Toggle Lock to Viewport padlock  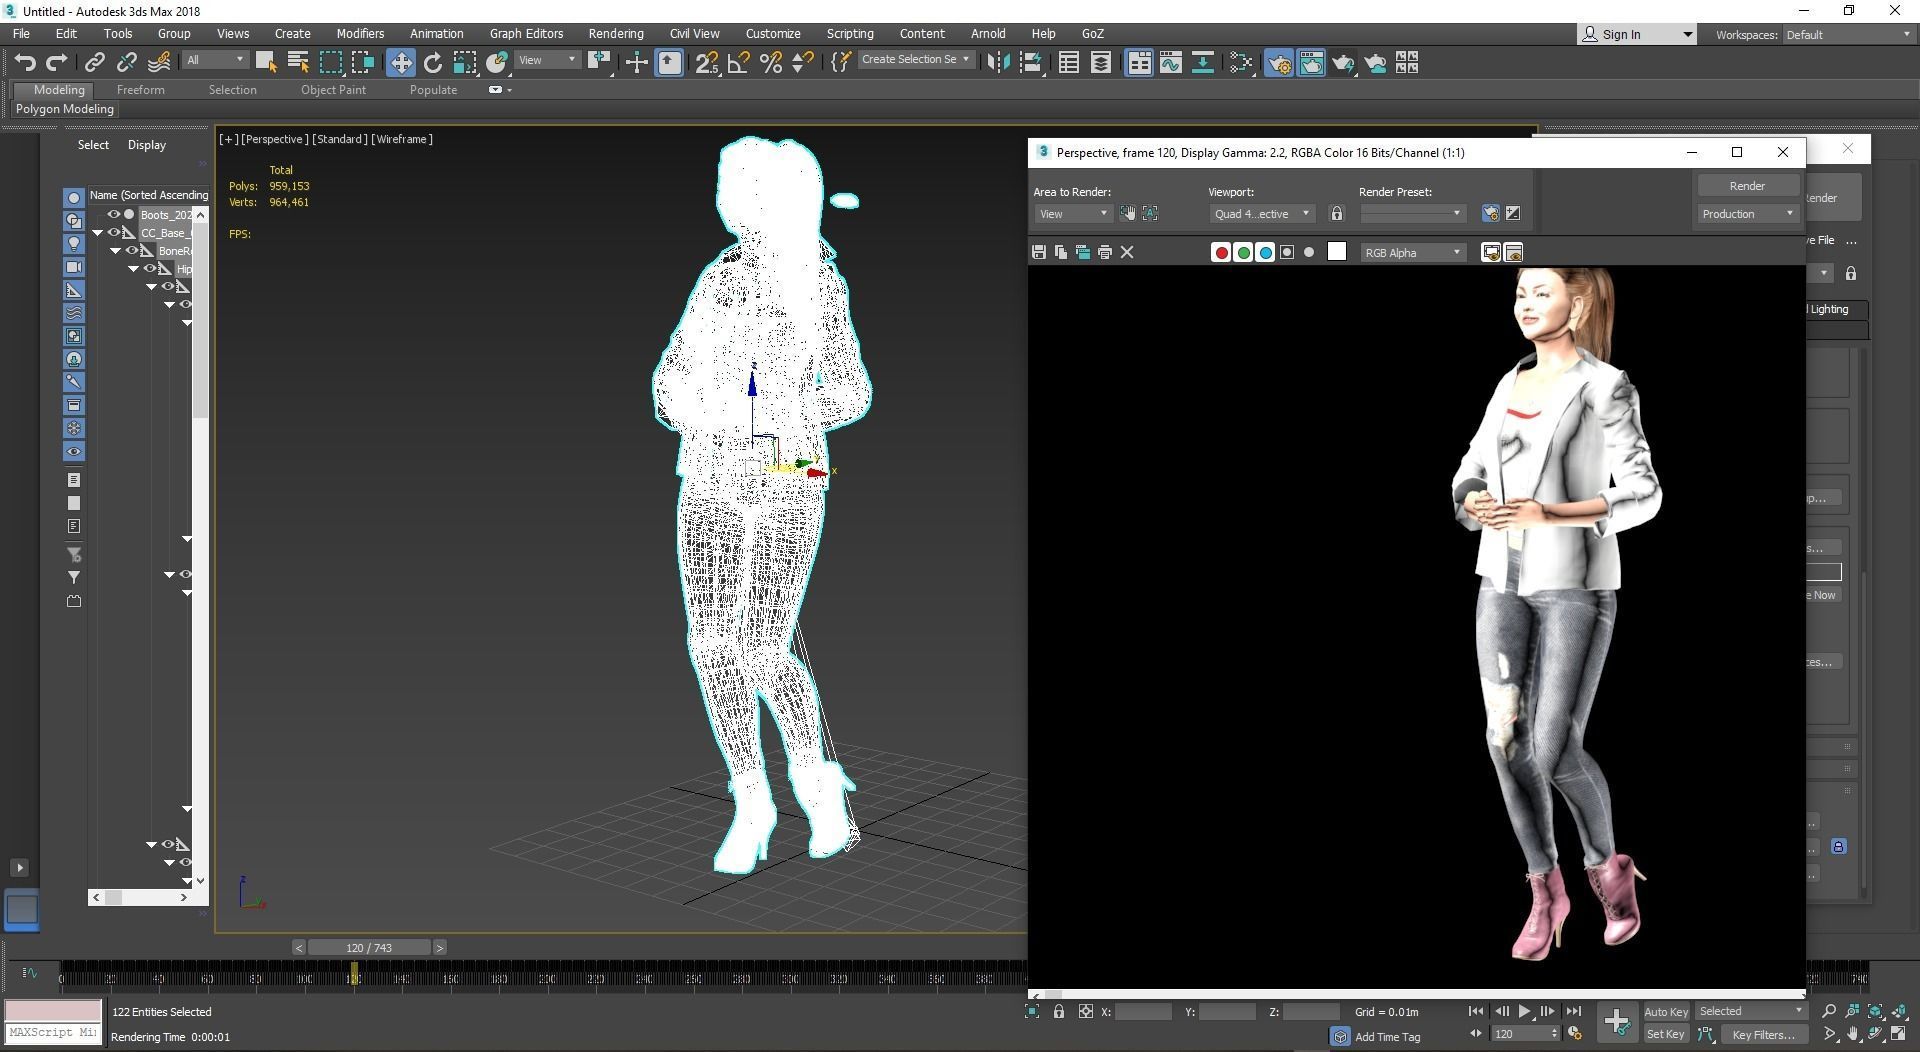[1337, 214]
